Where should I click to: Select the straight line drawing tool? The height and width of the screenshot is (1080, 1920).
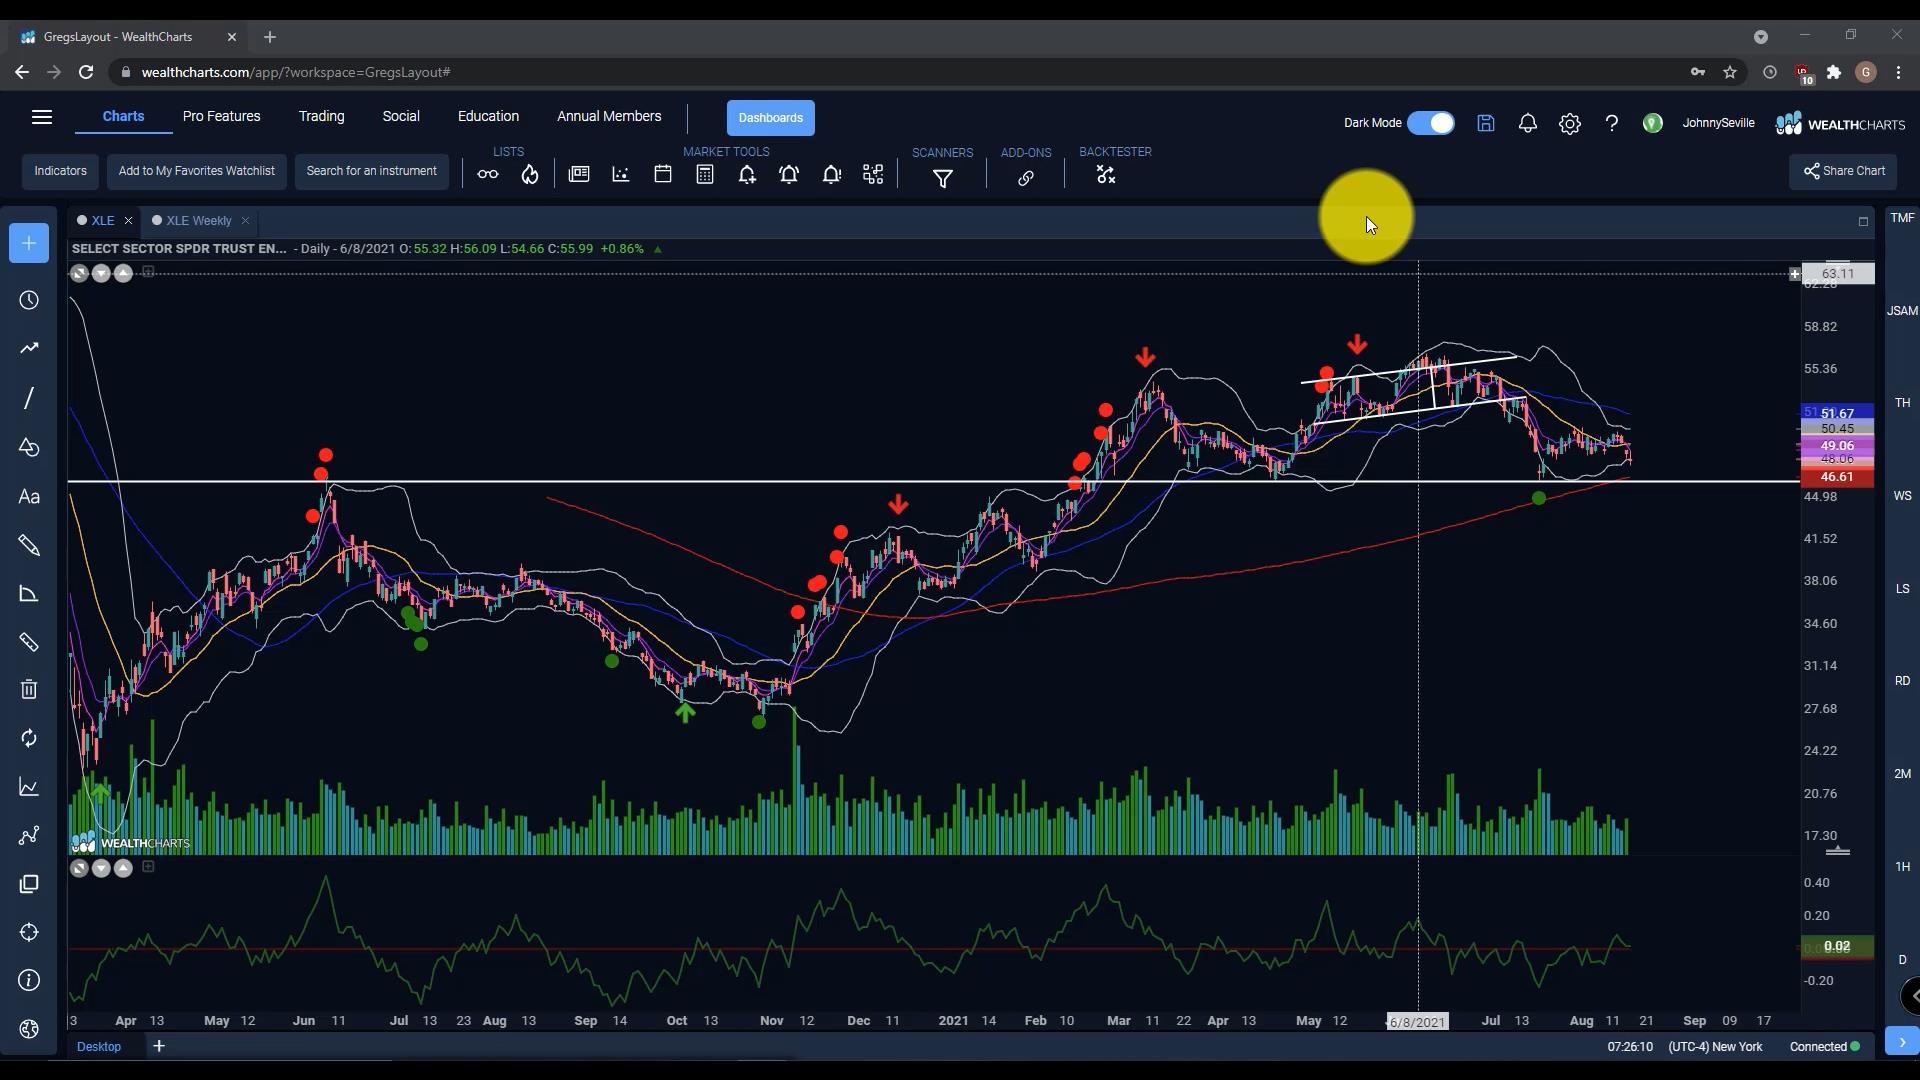click(x=29, y=398)
